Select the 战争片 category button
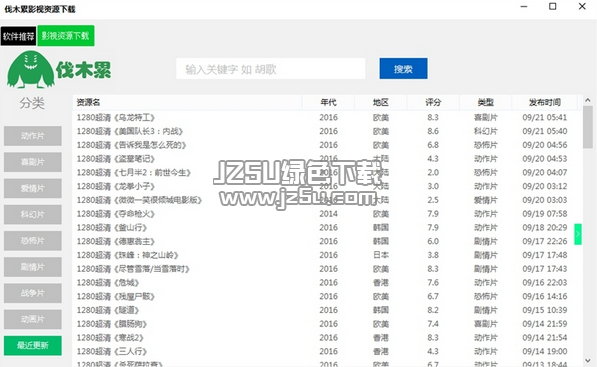Image resolution: width=597 pixels, height=367 pixels. click(x=33, y=293)
